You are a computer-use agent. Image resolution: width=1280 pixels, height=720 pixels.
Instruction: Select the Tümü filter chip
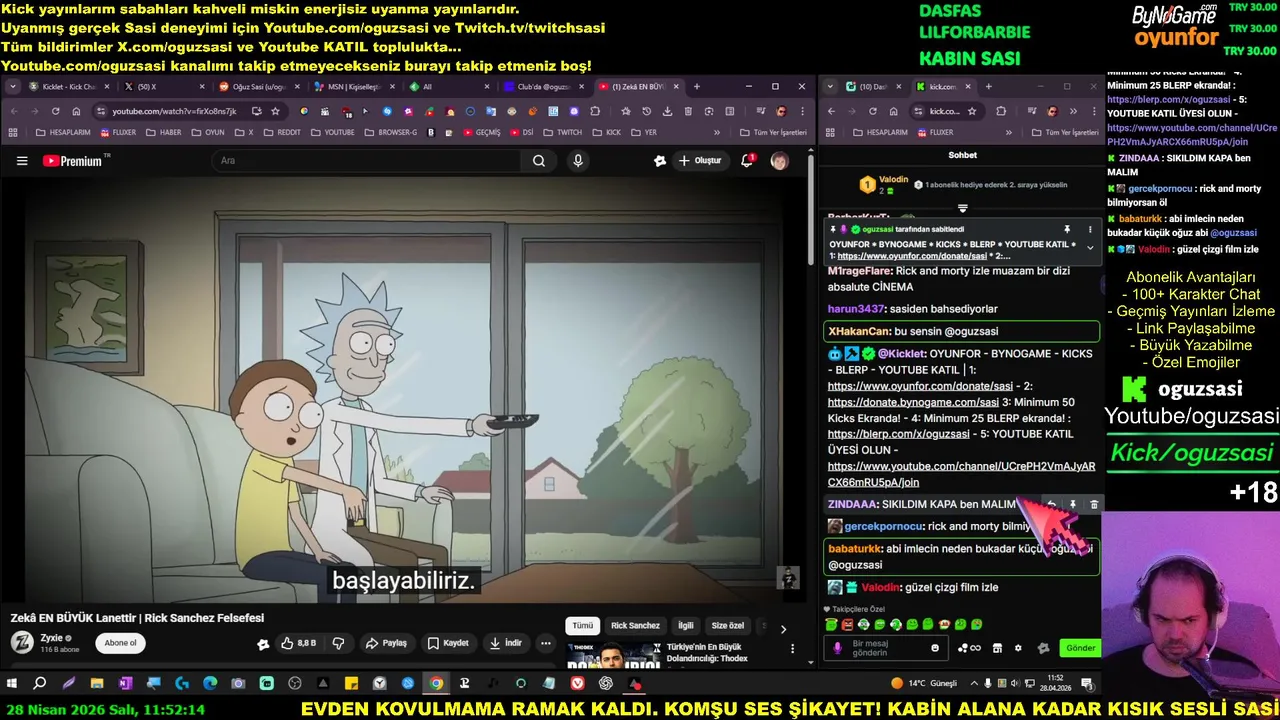click(x=582, y=626)
